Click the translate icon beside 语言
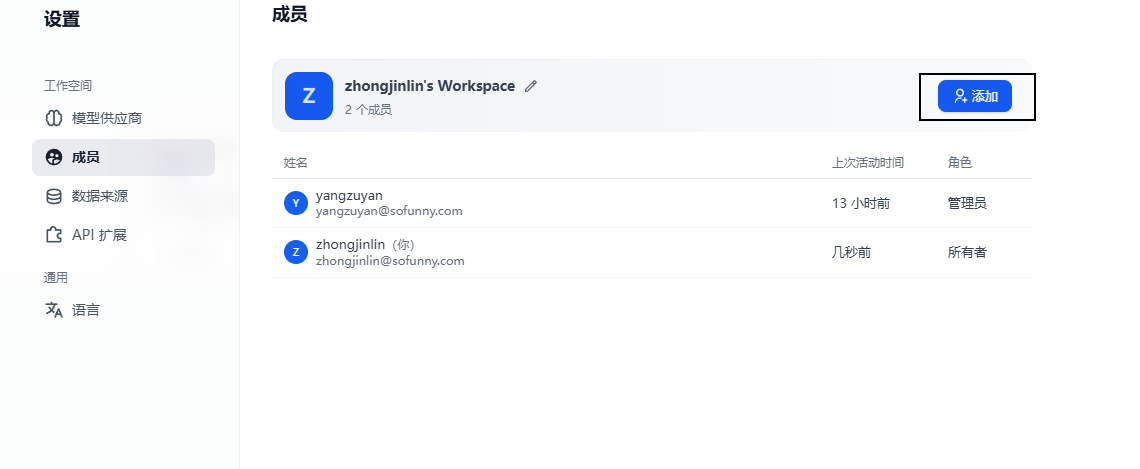The image size is (1140, 469). [x=54, y=310]
